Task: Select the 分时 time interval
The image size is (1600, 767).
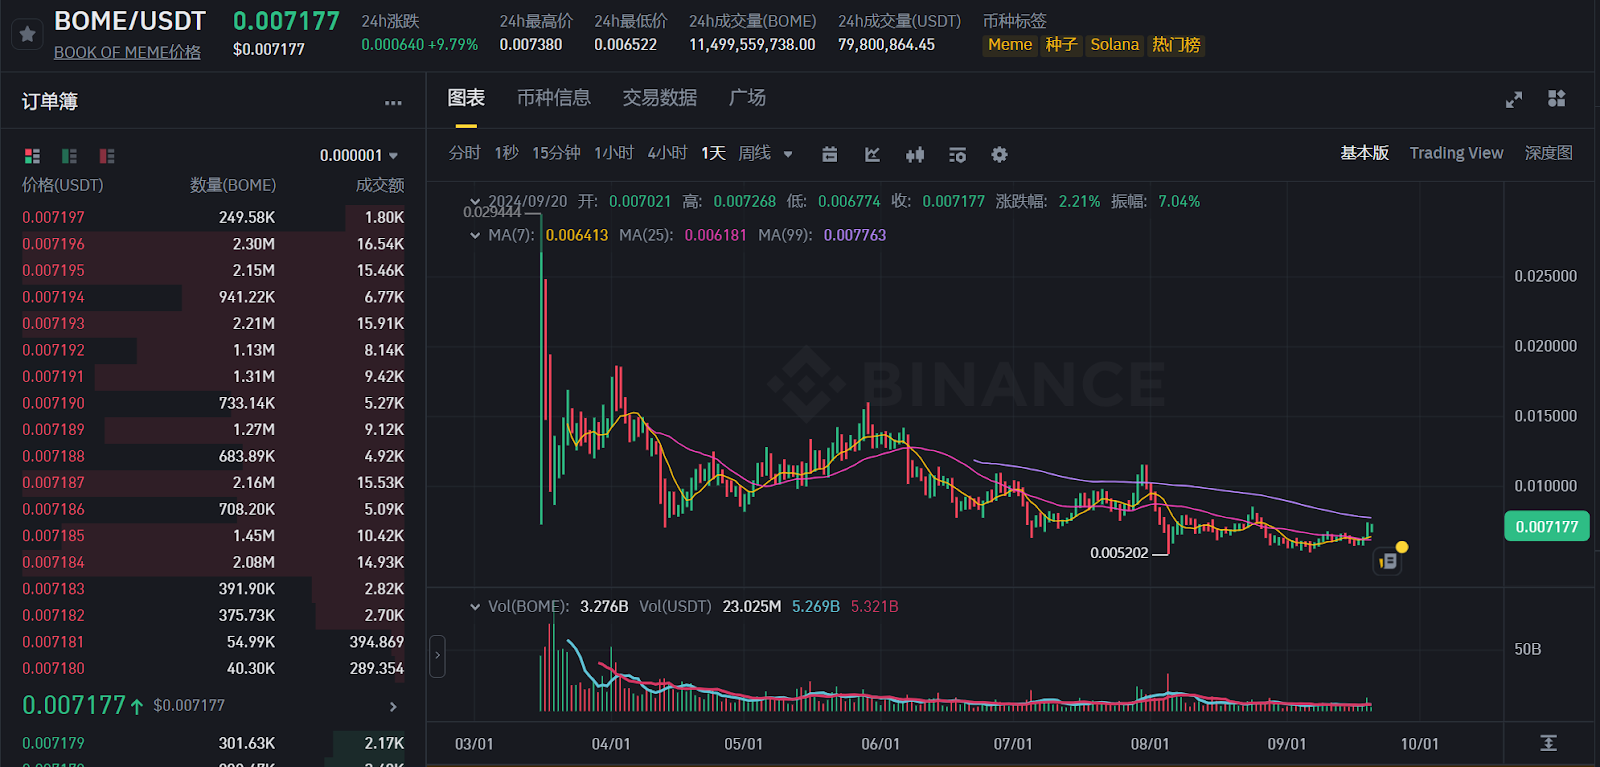Action: (x=465, y=153)
